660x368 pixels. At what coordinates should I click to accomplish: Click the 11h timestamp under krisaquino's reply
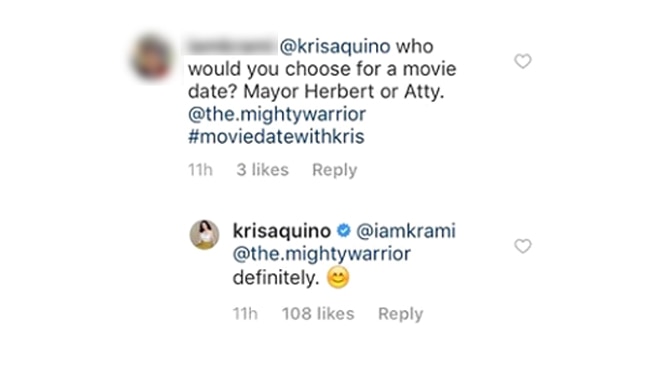click(x=245, y=314)
